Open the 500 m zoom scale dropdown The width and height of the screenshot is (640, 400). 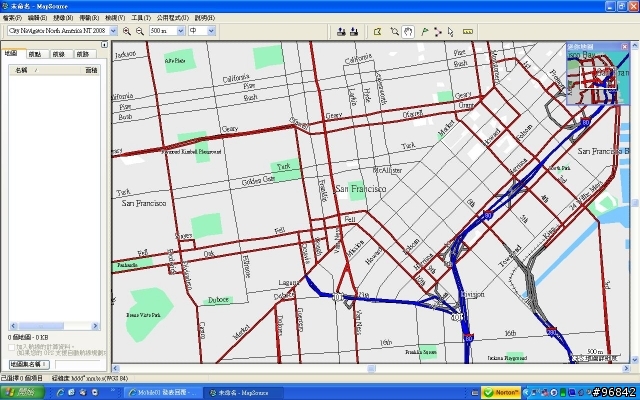coord(181,31)
